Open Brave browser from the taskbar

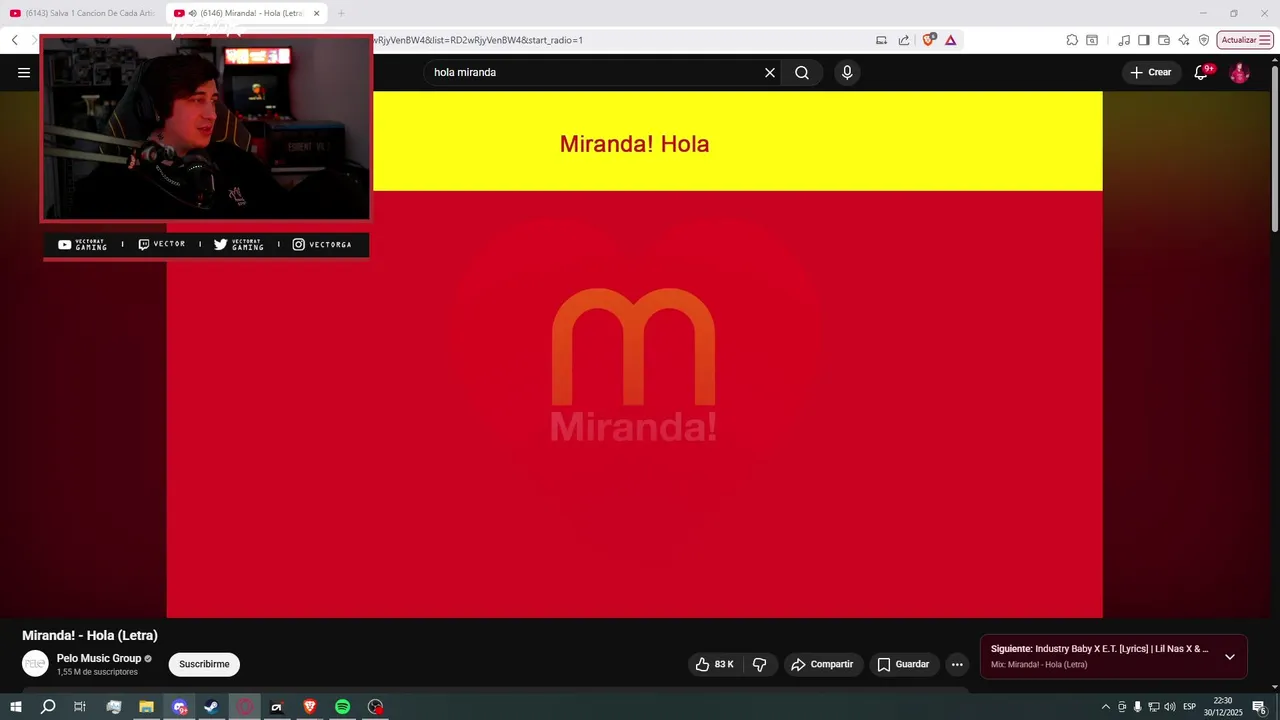[x=309, y=707]
